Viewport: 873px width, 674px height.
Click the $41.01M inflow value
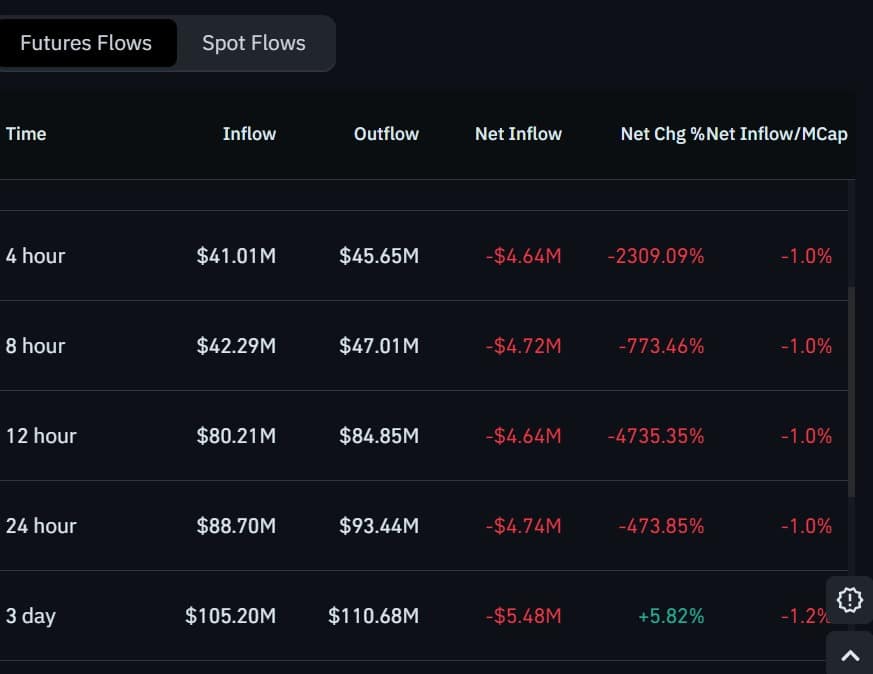point(236,256)
